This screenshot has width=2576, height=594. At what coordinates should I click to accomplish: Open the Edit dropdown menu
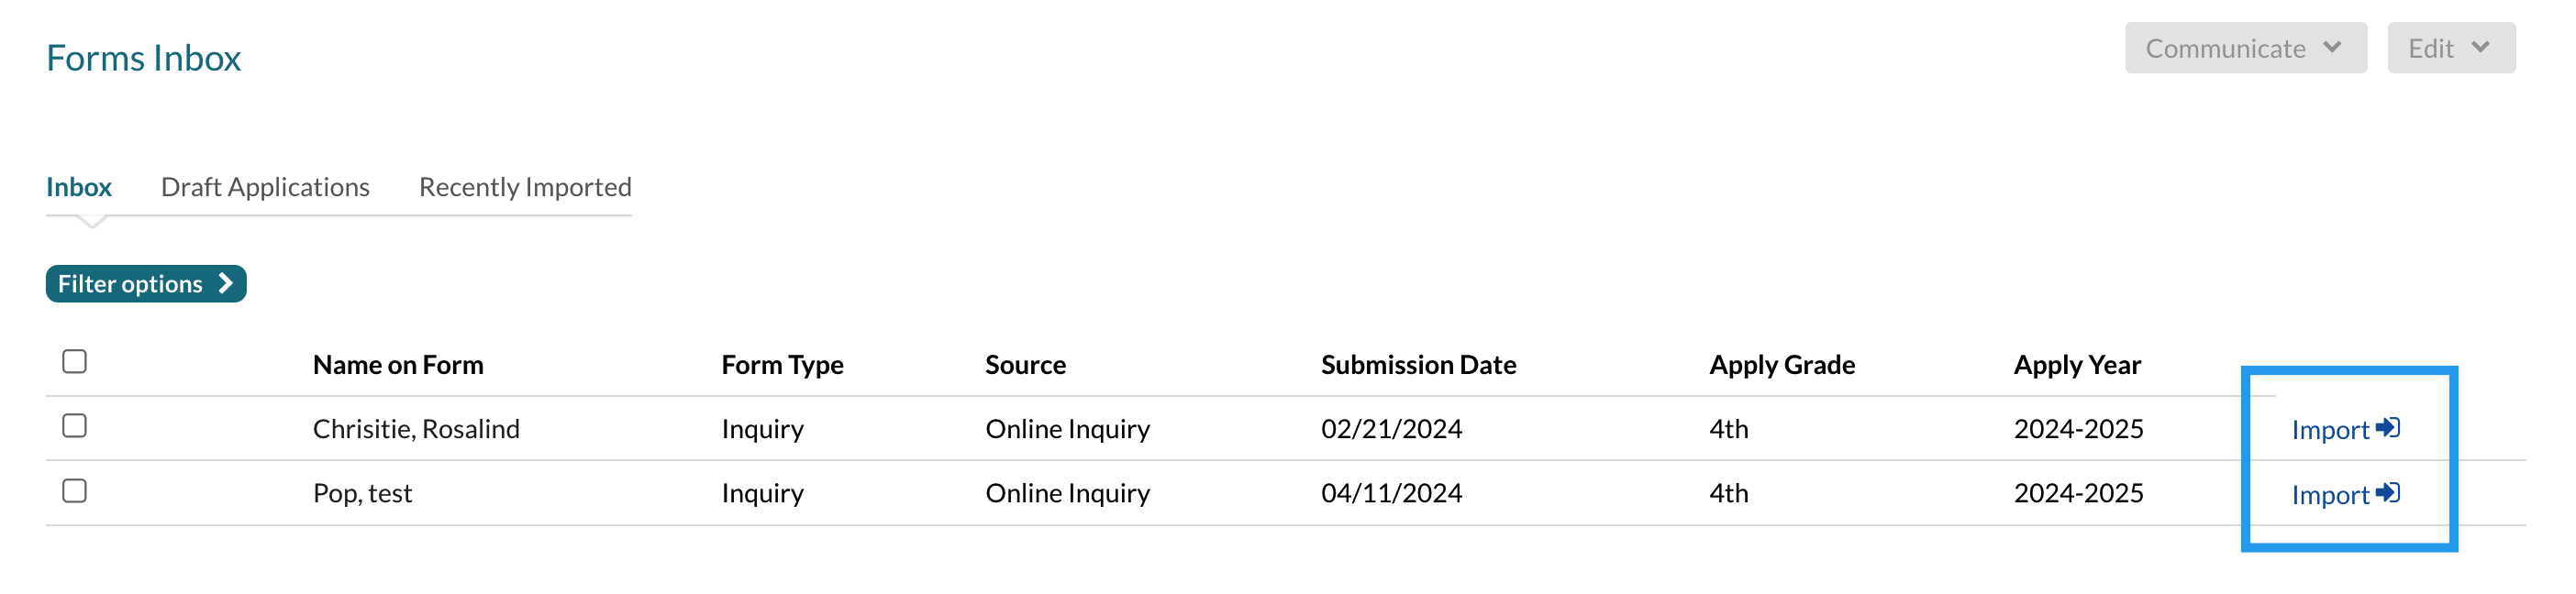[2449, 48]
